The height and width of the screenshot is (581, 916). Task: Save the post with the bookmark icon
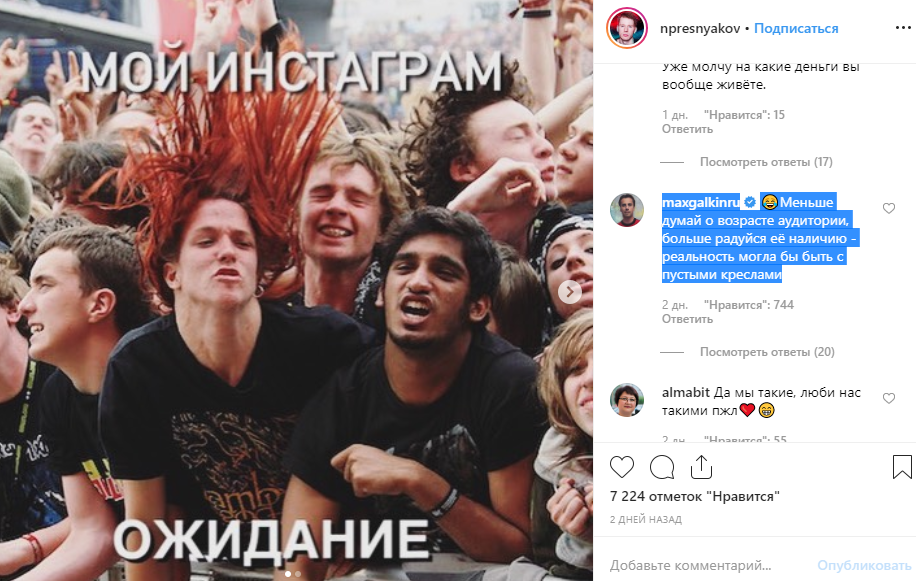tap(902, 467)
